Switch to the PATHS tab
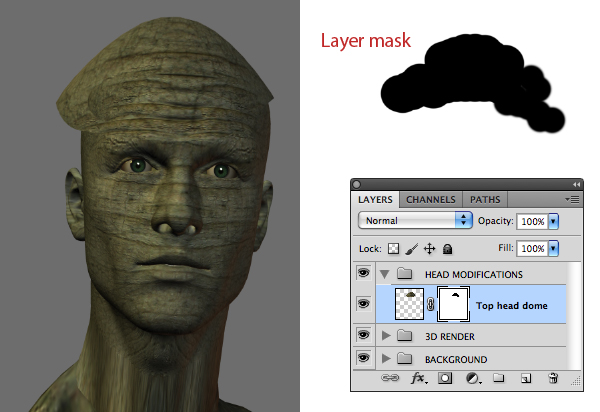 (485, 199)
